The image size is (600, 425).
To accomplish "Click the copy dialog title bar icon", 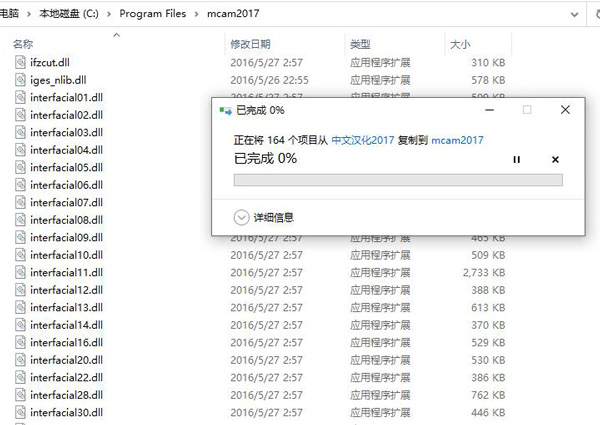I will coord(225,111).
